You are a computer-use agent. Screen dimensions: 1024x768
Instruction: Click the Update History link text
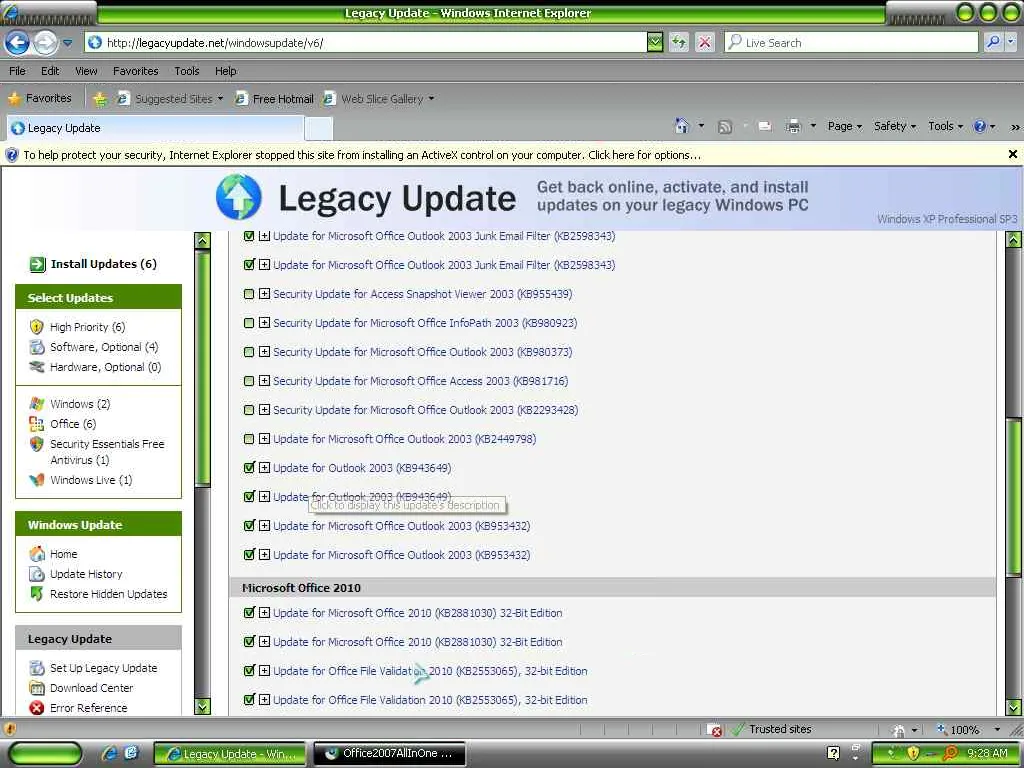[x=86, y=574]
